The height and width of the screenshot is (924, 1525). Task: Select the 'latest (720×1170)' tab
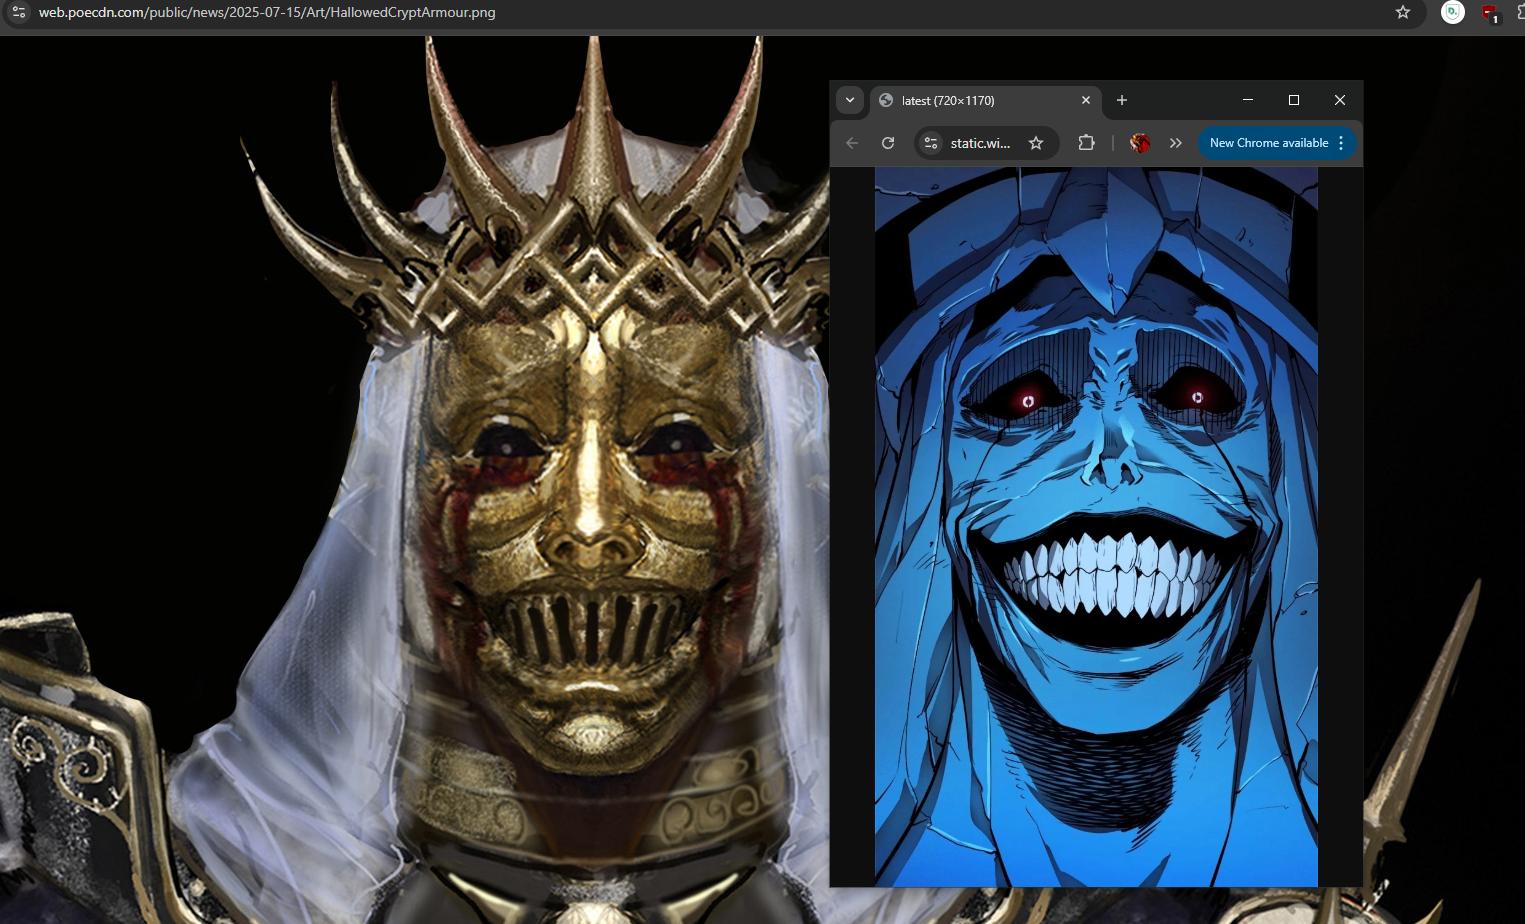[986, 100]
